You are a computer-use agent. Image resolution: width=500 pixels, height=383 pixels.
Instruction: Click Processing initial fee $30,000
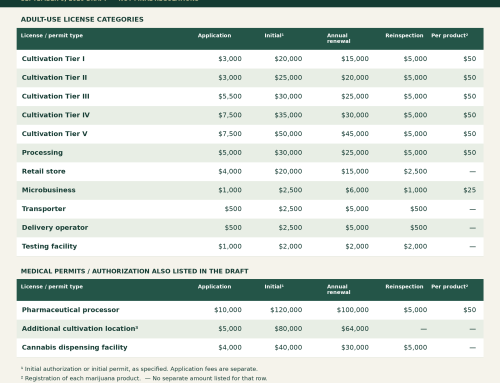[x=288, y=153]
